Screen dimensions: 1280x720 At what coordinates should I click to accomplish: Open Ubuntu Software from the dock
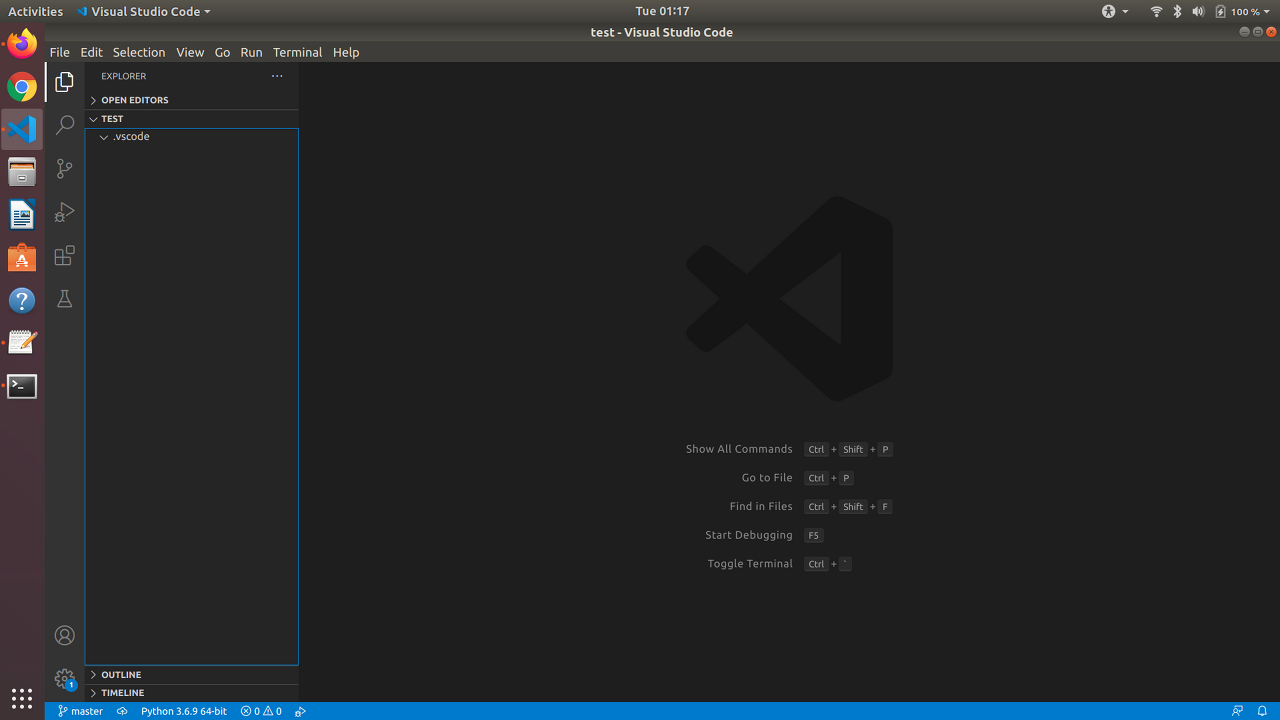[x=22, y=258]
